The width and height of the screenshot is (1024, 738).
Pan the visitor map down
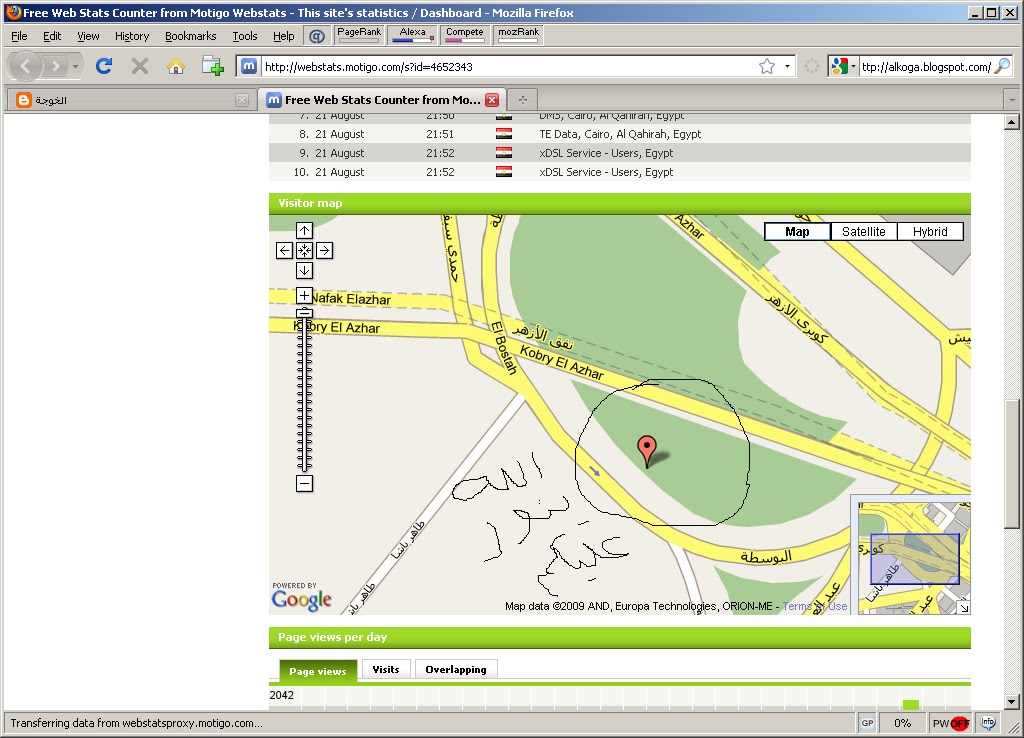tap(304, 270)
